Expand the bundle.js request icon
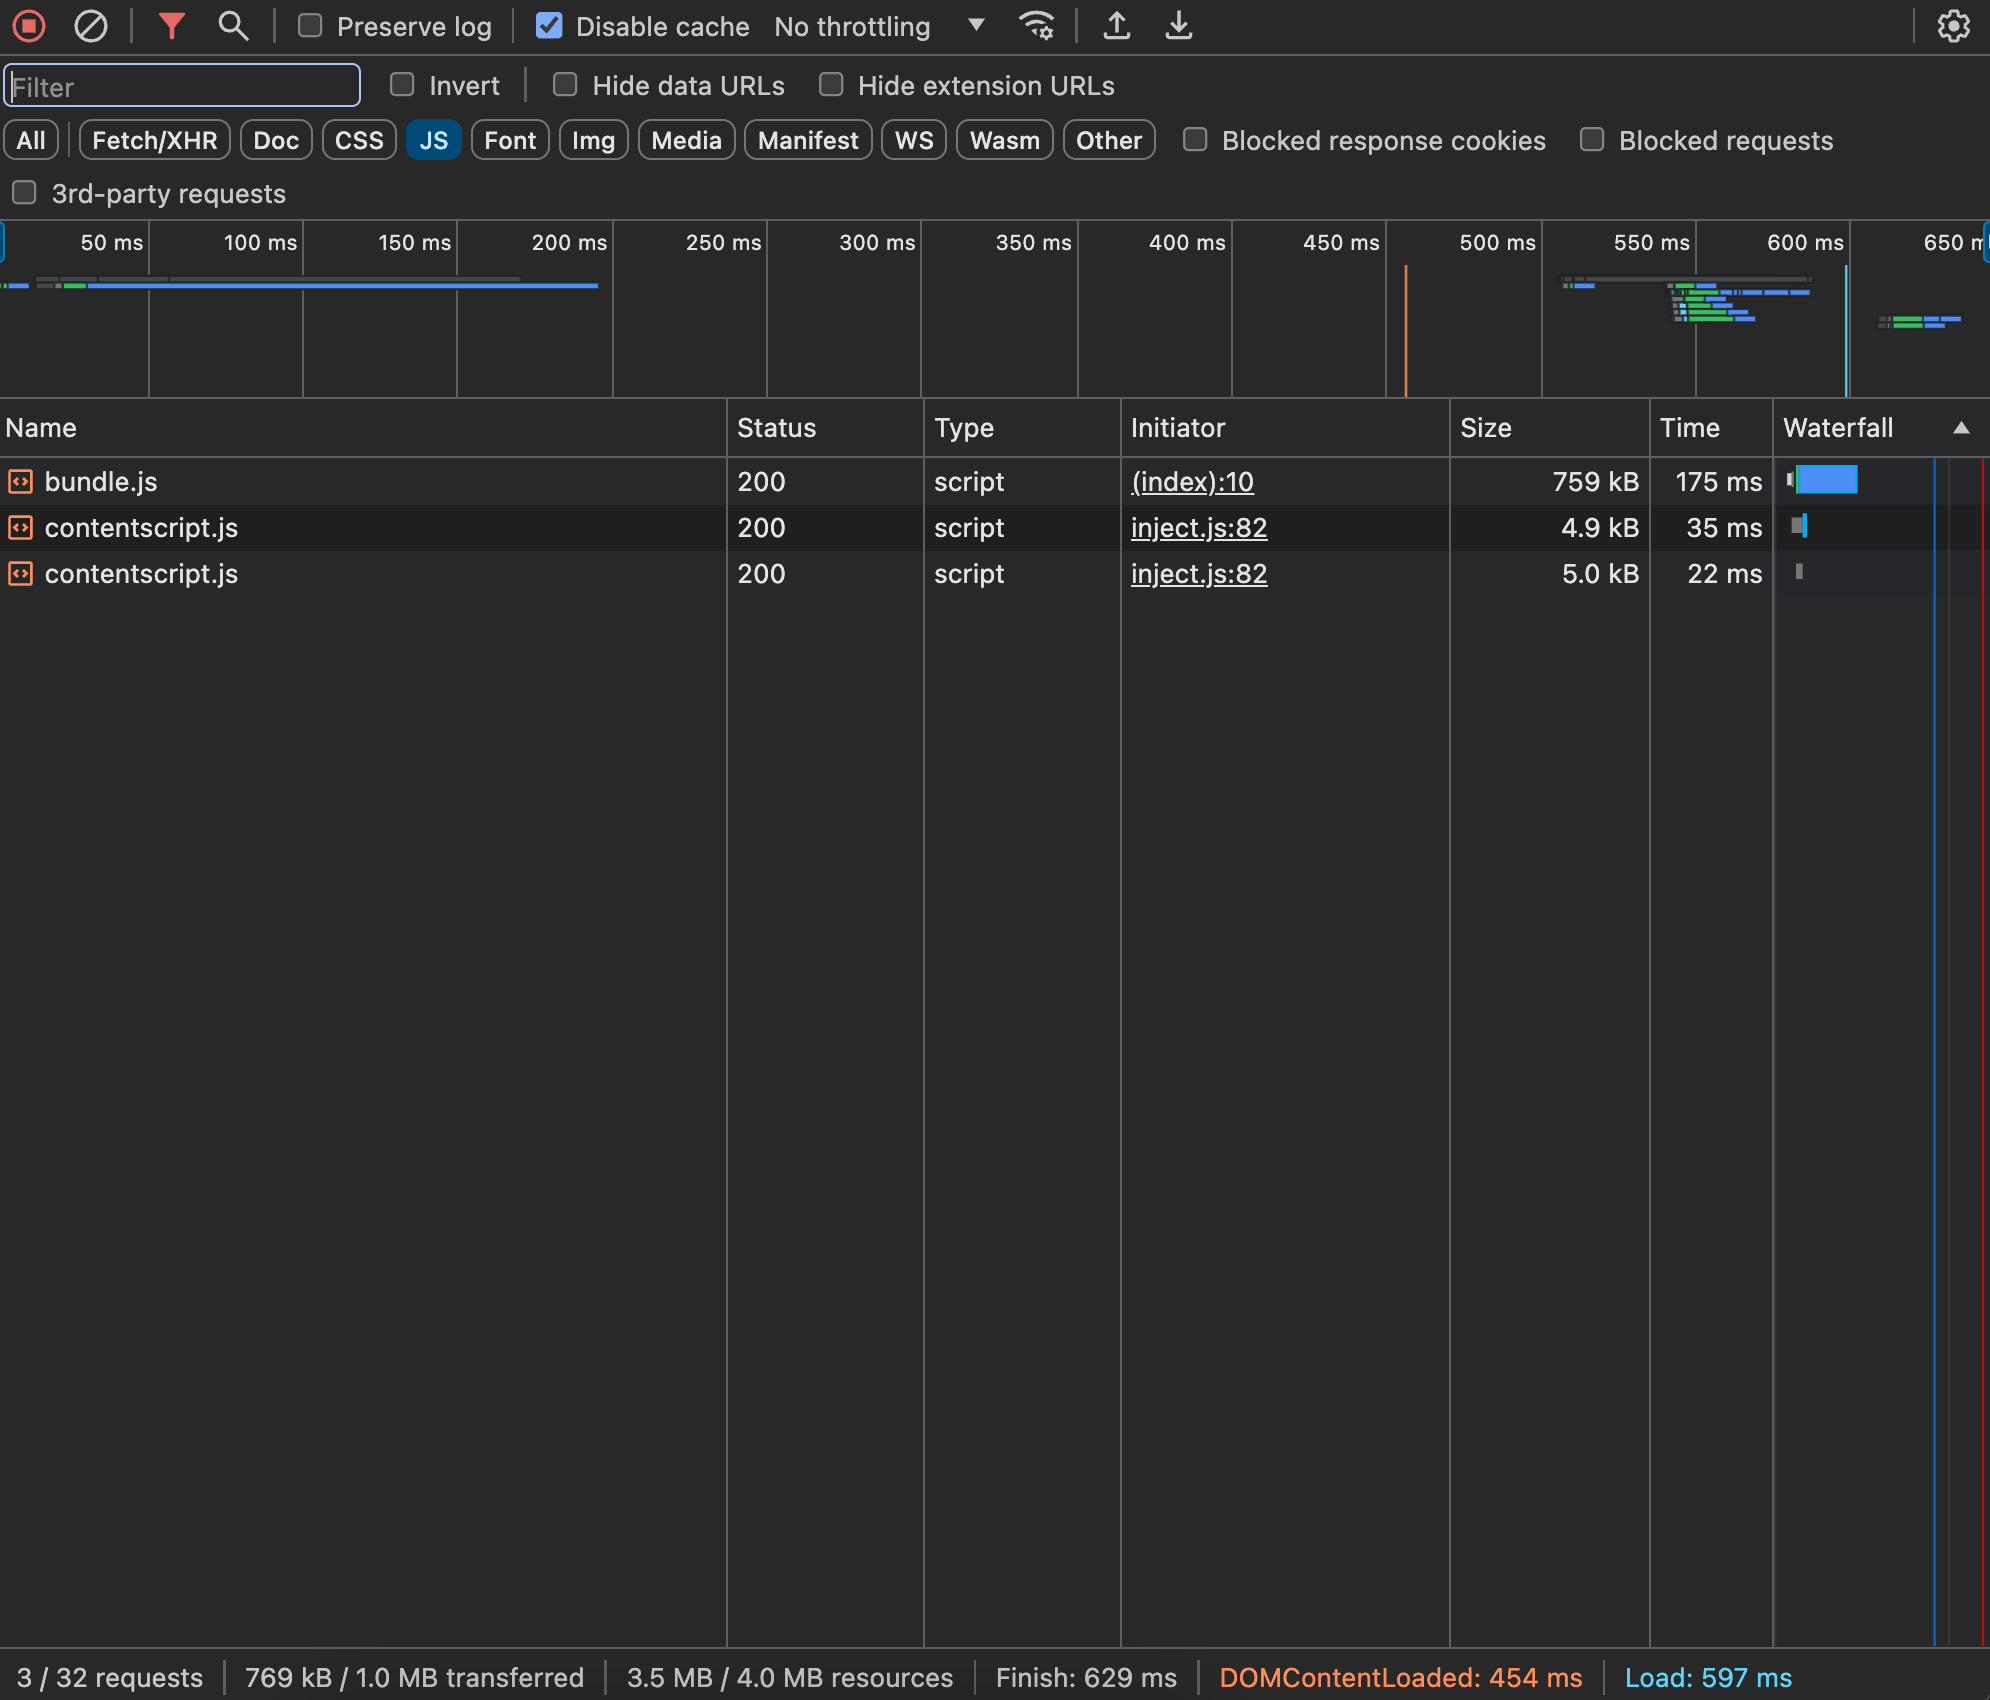The height and width of the screenshot is (1700, 1990). pyautogui.click(x=21, y=481)
